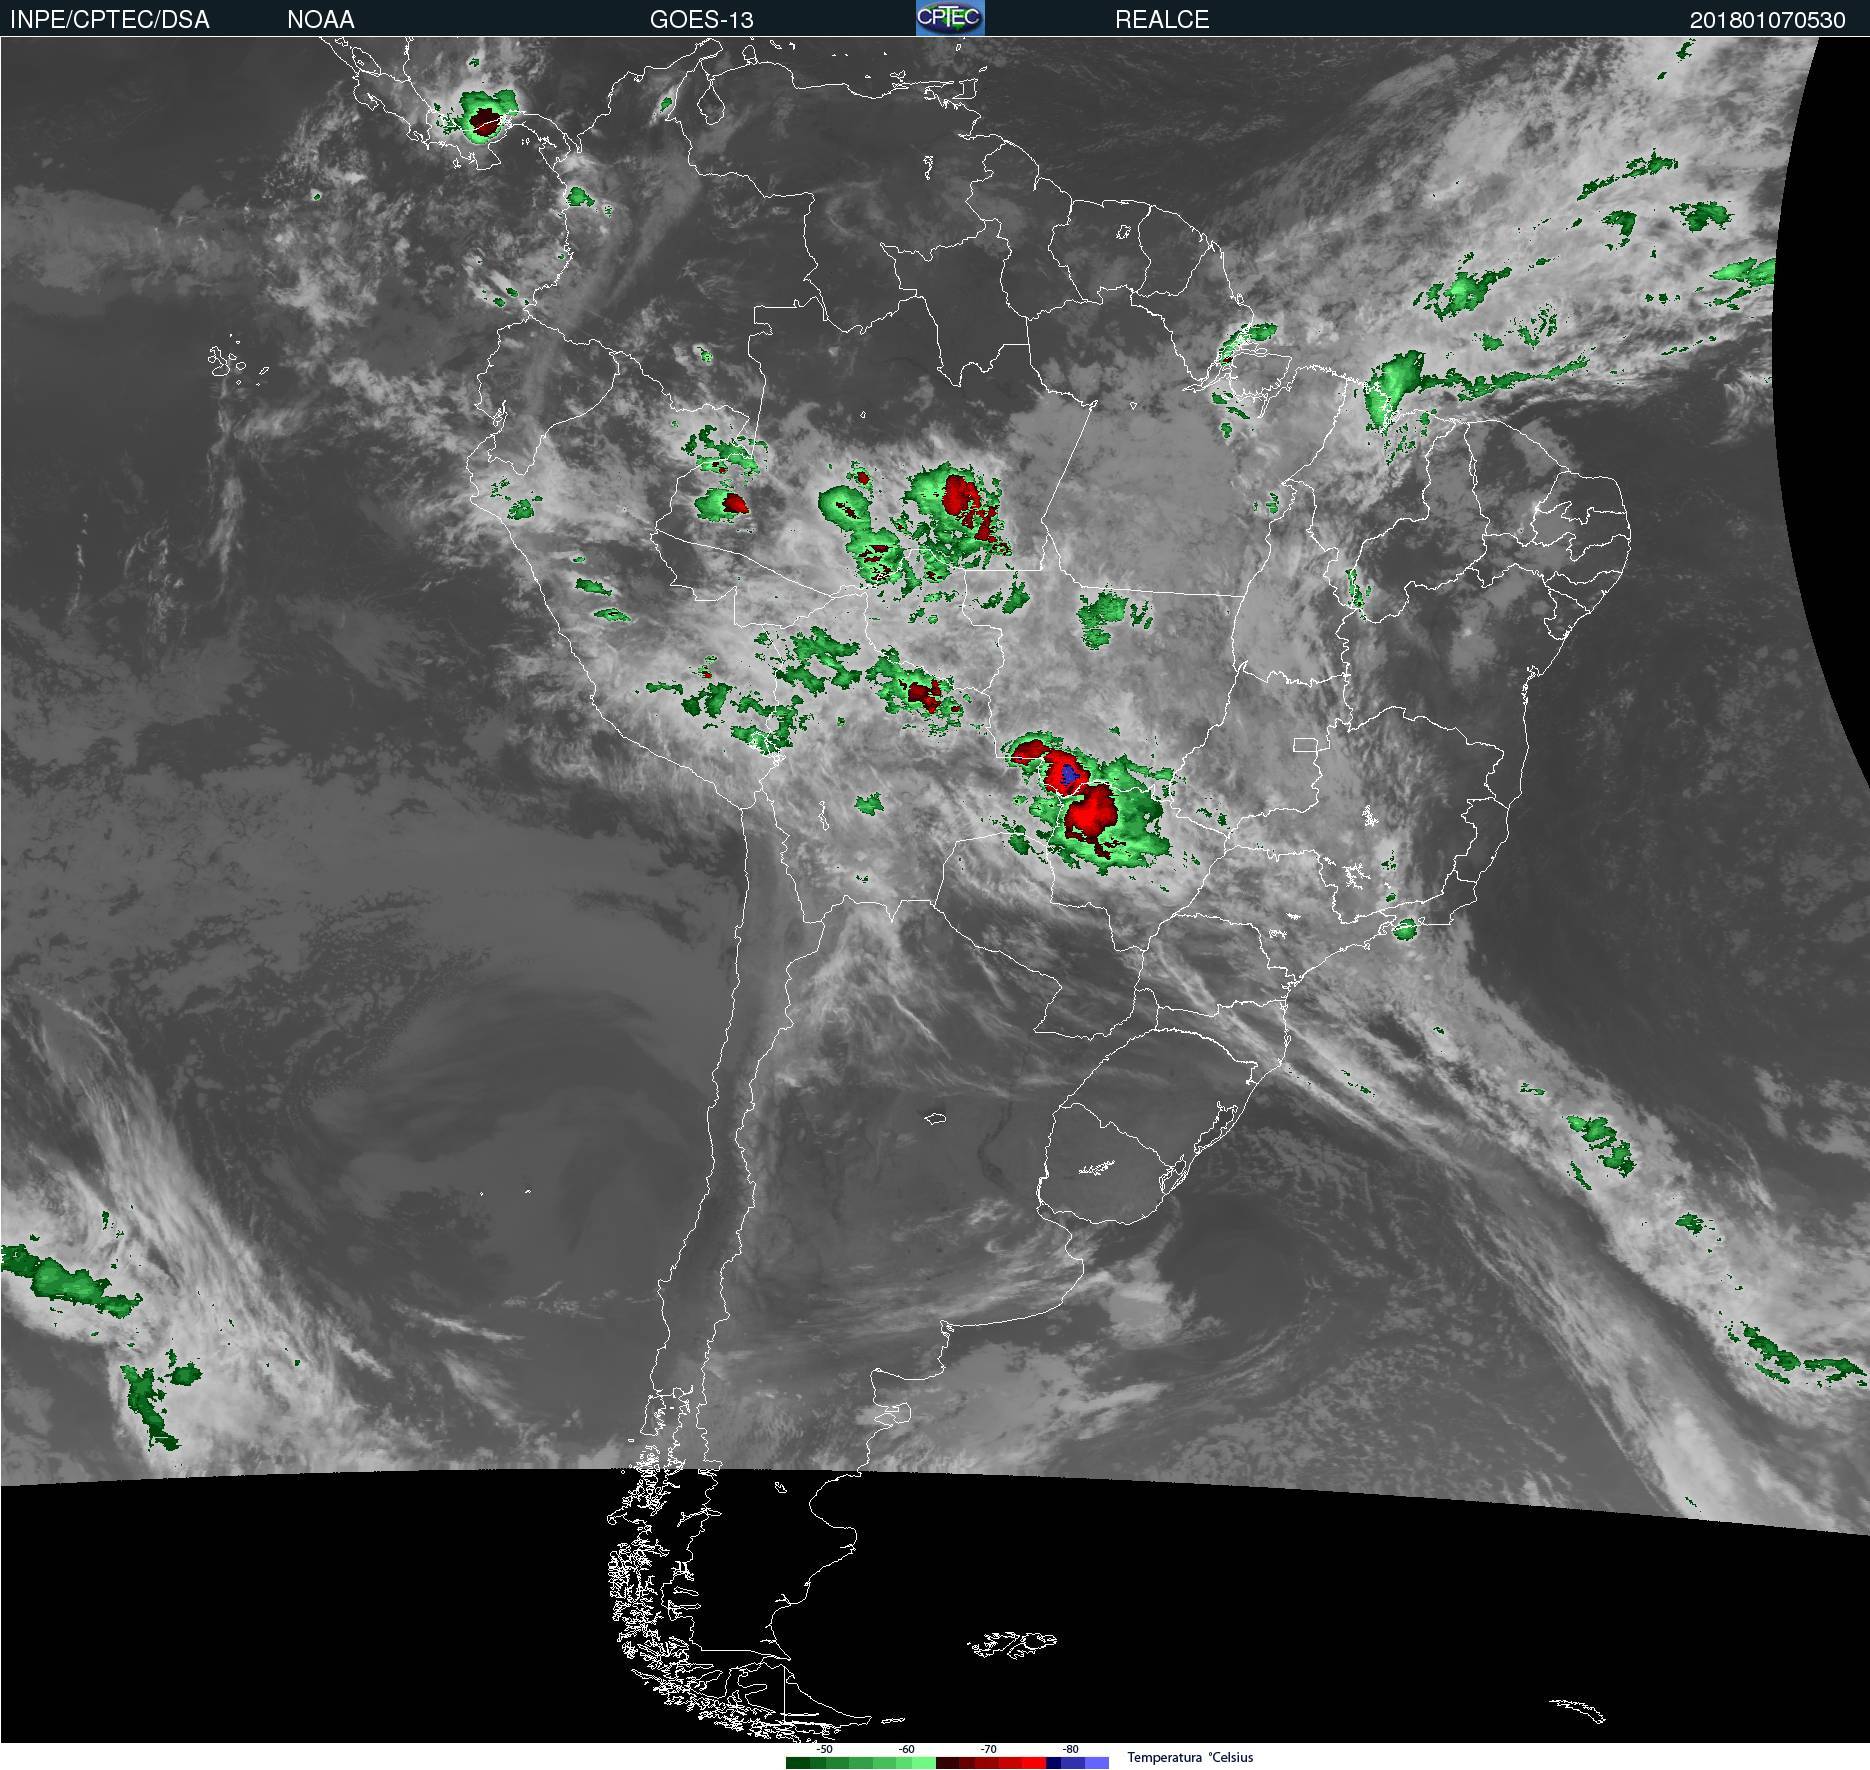Image resolution: width=1870 pixels, height=1770 pixels.
Task: Click the -70 legend value
Action: click(989, 1749)
